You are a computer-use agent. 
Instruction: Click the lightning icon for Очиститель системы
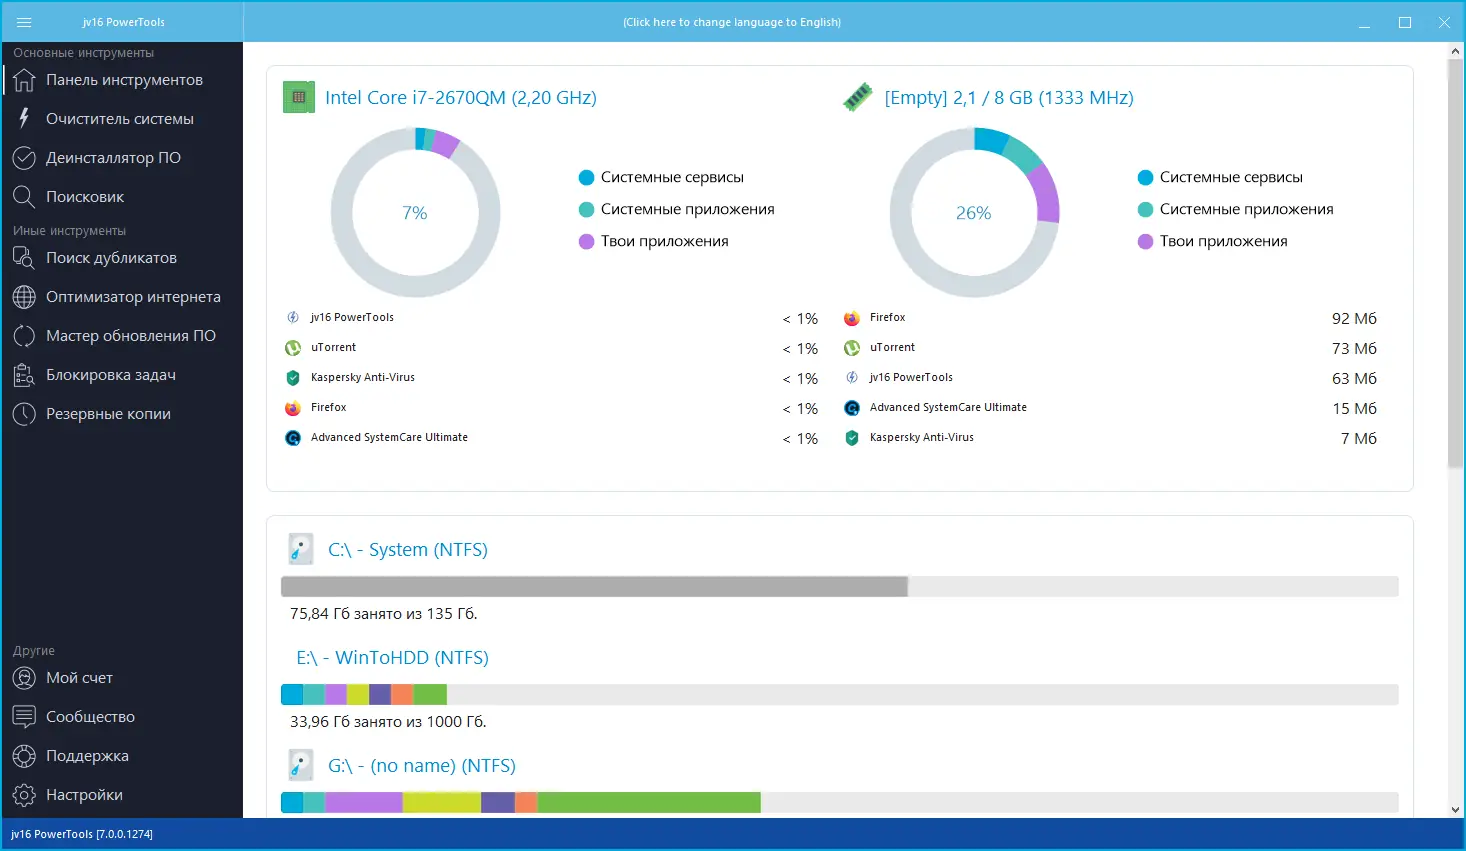pos(24,118)
